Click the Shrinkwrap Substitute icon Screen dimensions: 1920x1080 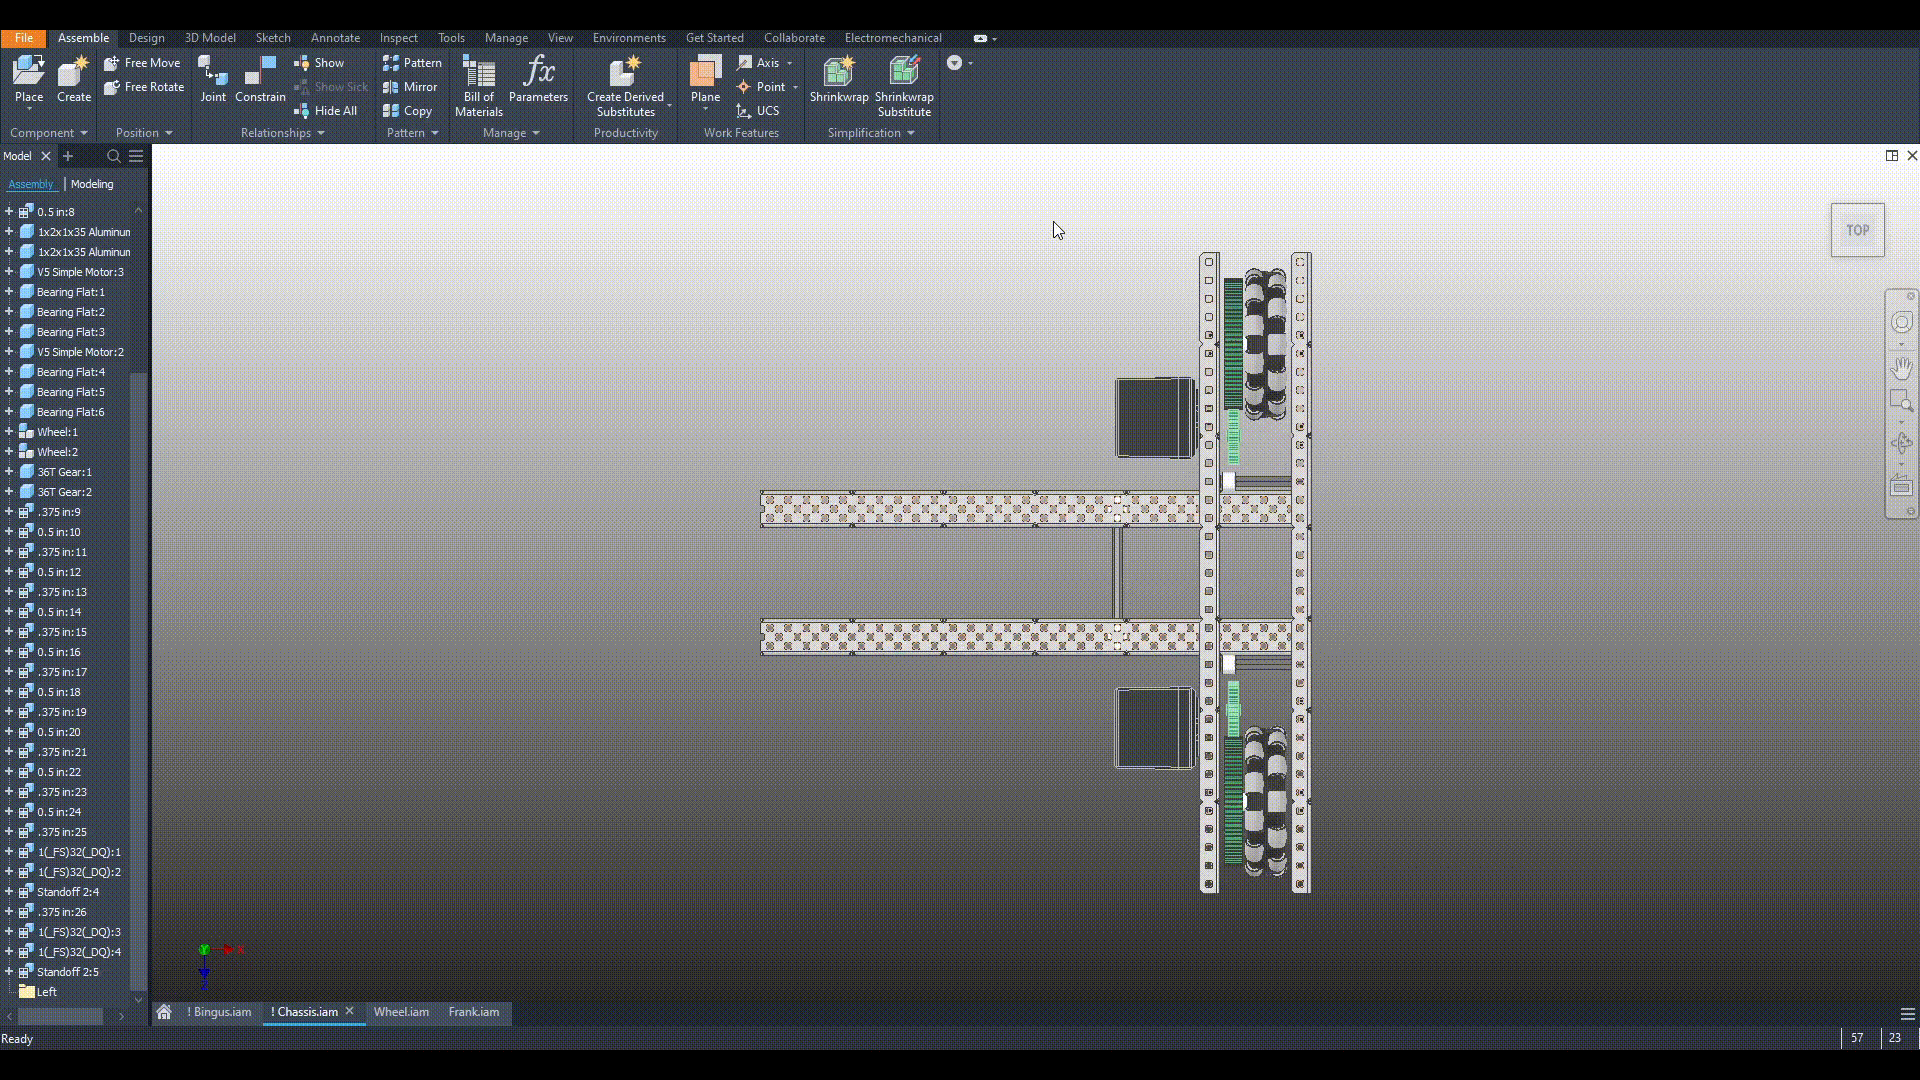904,86
